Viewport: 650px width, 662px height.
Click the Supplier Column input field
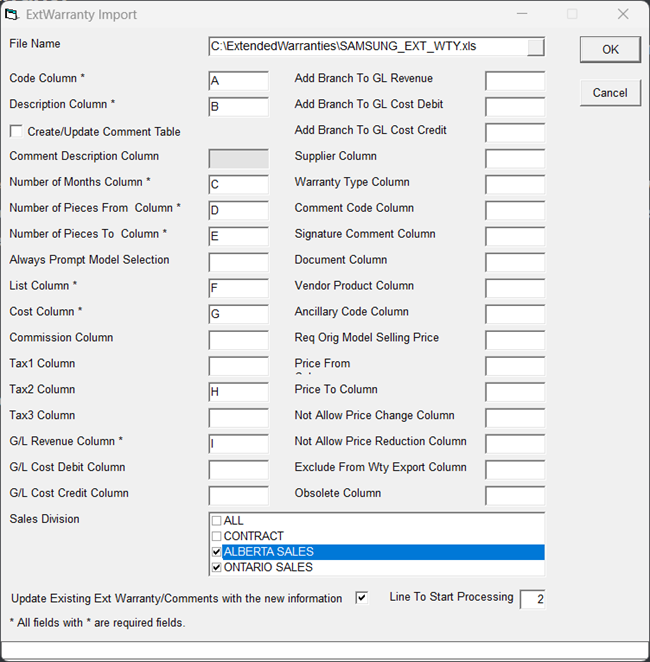pos(514,158)
